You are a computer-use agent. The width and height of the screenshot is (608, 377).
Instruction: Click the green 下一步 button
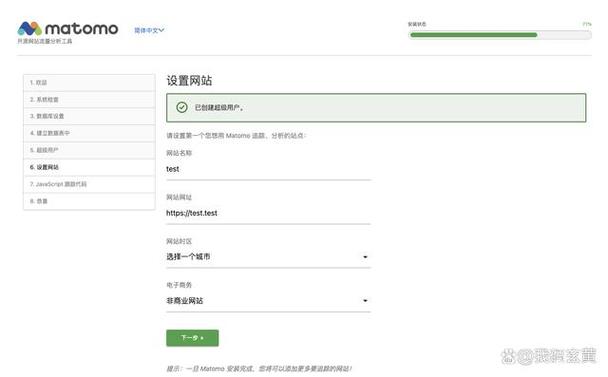[192, 338]
